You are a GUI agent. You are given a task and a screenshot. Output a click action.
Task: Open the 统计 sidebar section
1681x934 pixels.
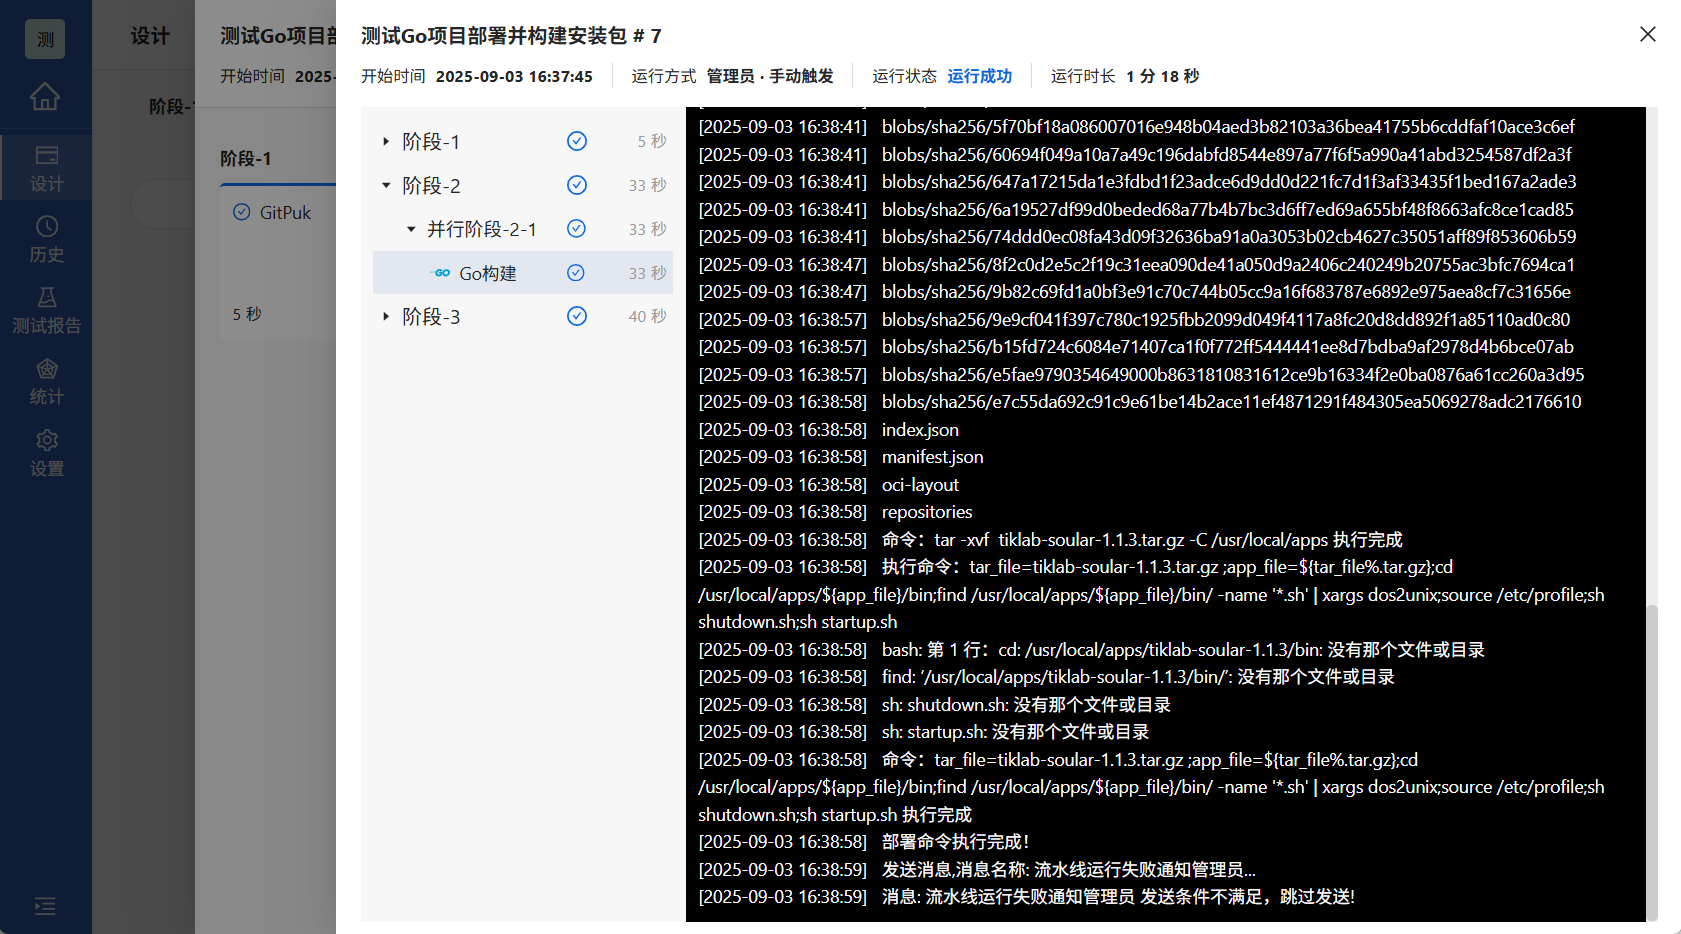tap(46, 382)
